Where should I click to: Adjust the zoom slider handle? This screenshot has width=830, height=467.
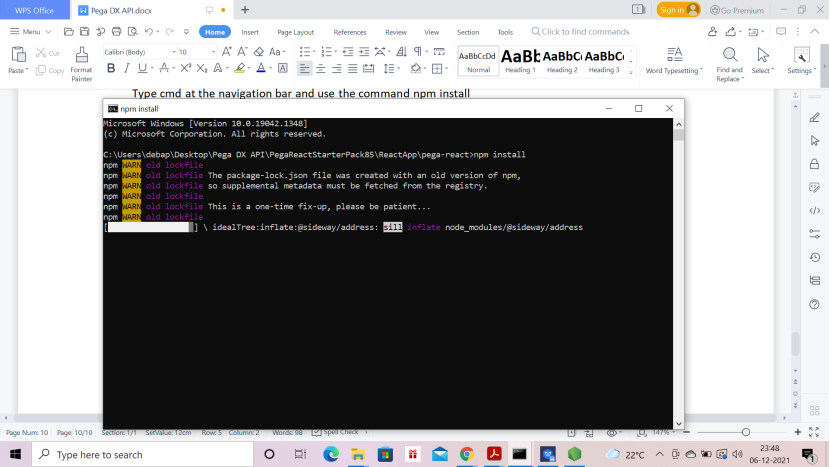click(x=746, y=432)
